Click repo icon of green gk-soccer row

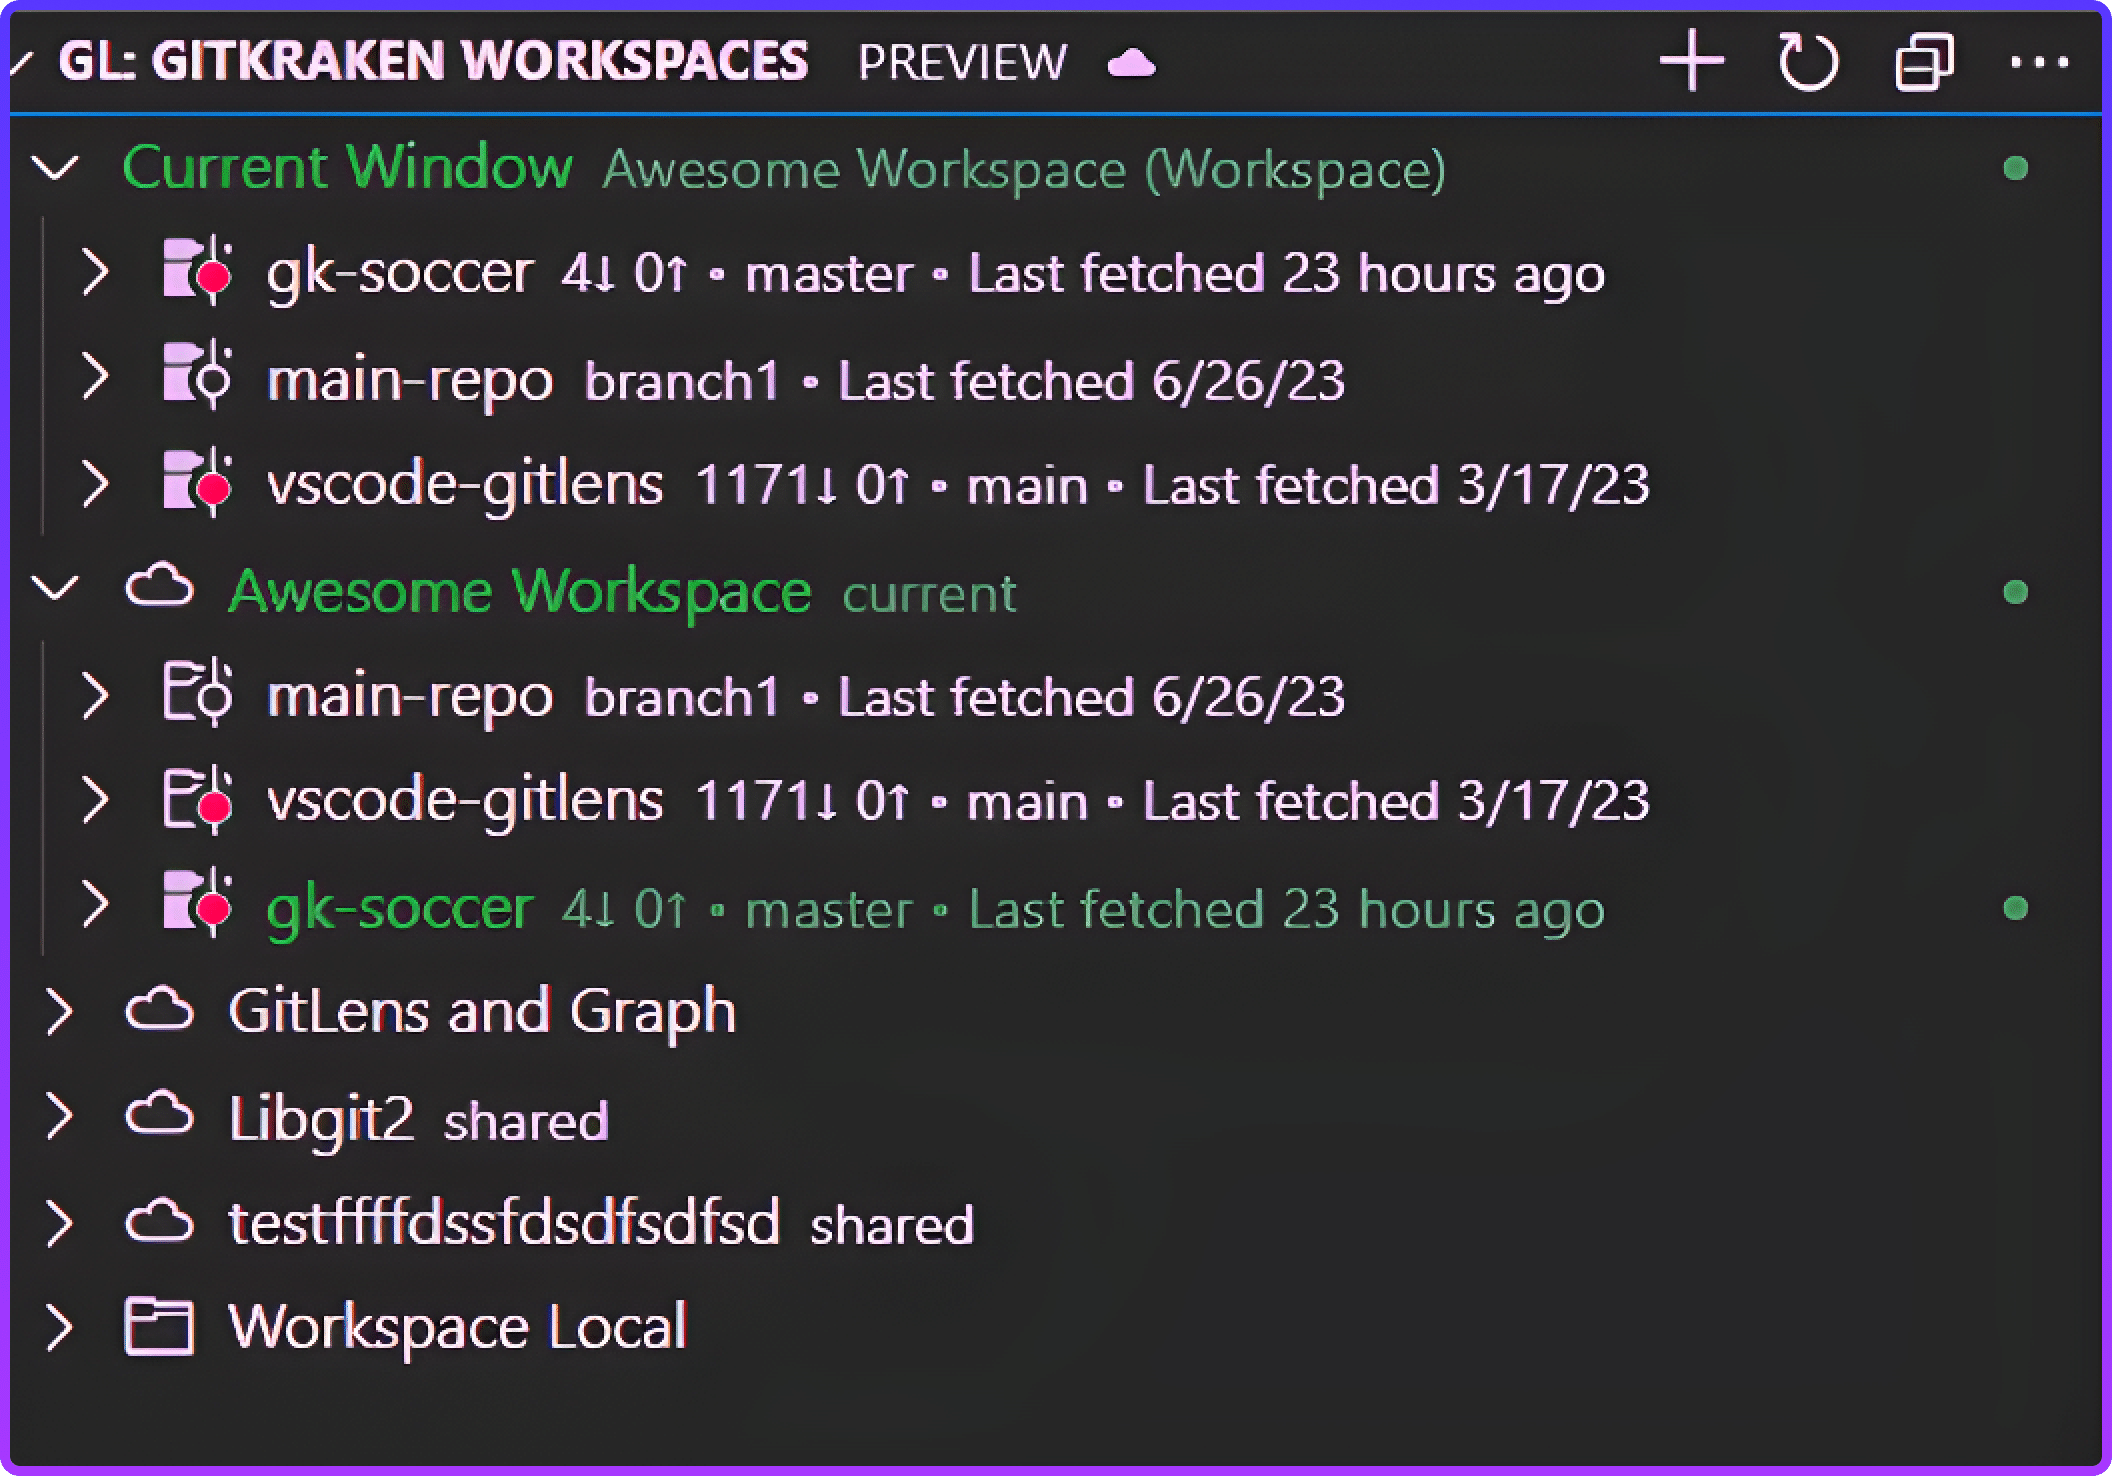point(198,904)
